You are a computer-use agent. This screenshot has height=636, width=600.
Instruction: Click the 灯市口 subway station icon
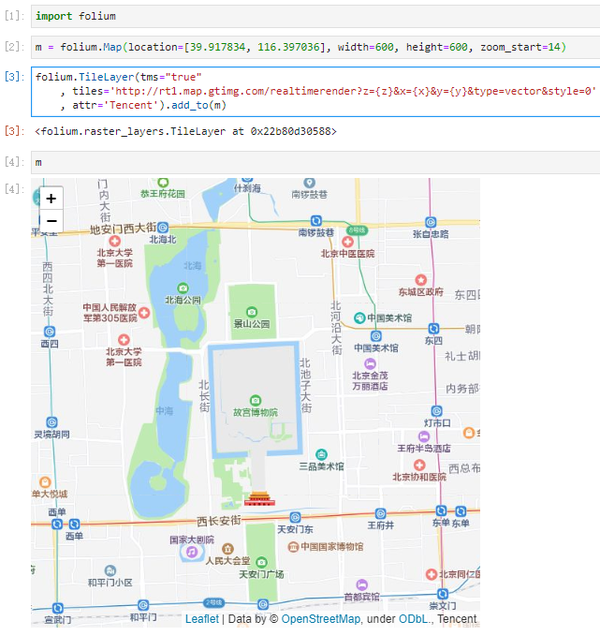(x=437, y=411)
